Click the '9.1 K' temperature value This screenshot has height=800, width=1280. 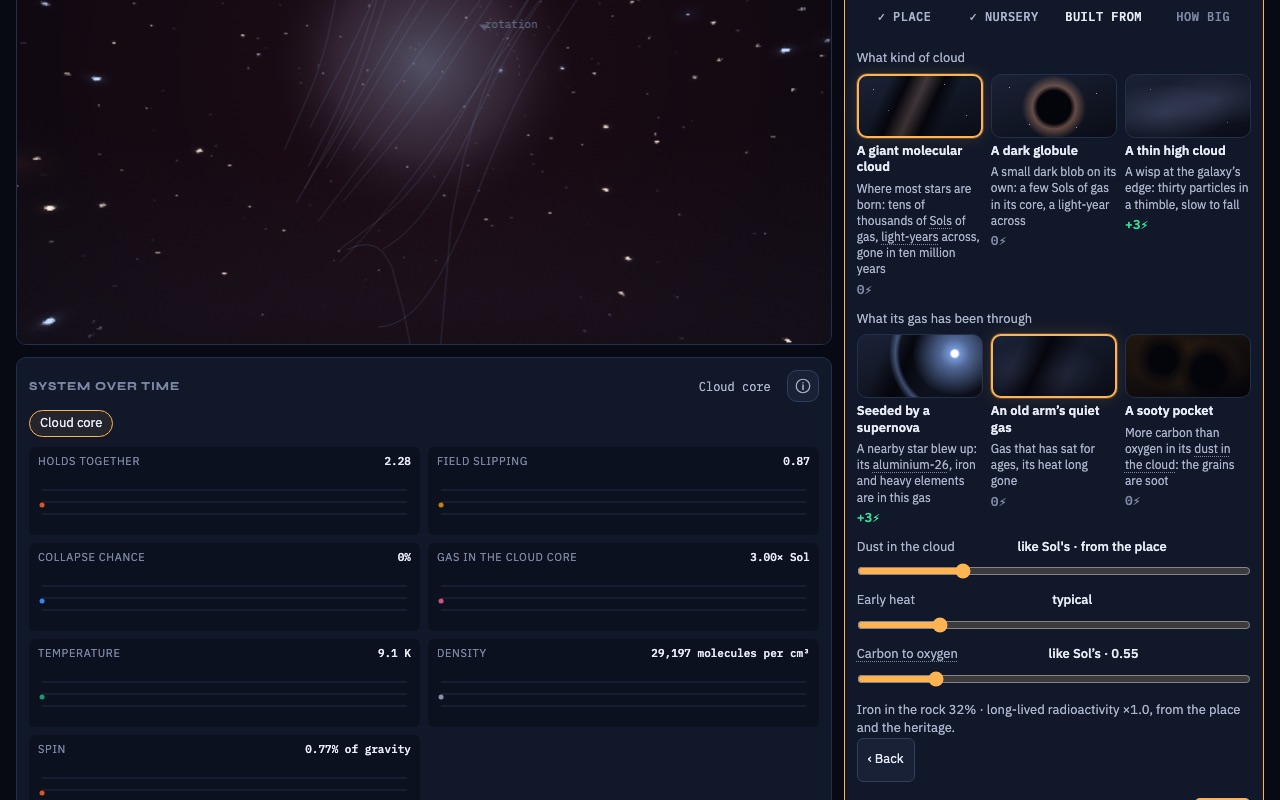coord(394,653)
